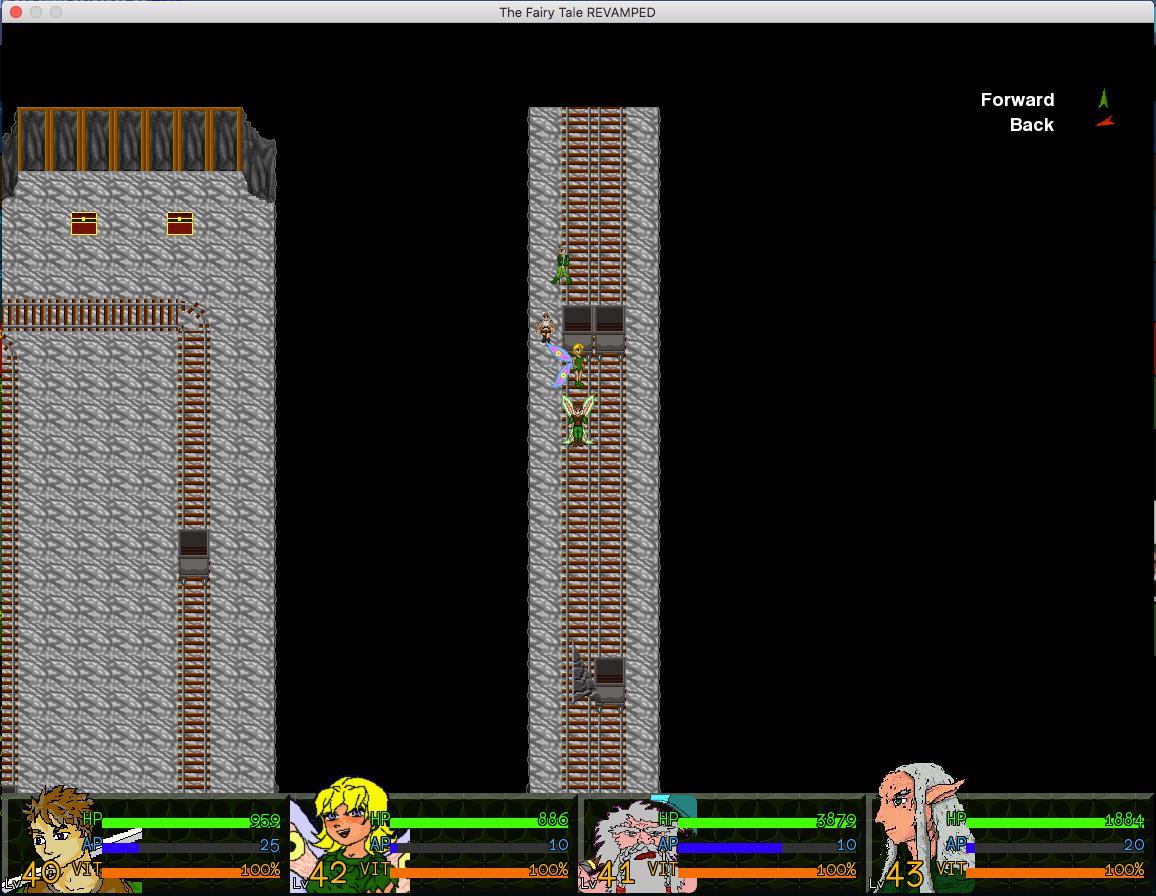Open the right red treasure chest
This screenshot has height=896, width=1156.
point(180,223)
